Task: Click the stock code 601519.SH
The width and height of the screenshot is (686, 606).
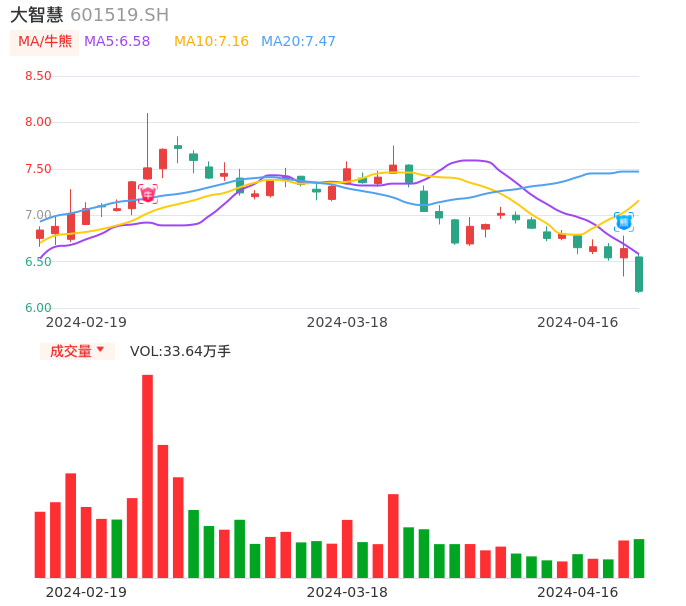Action: click(x=119, y=15)
